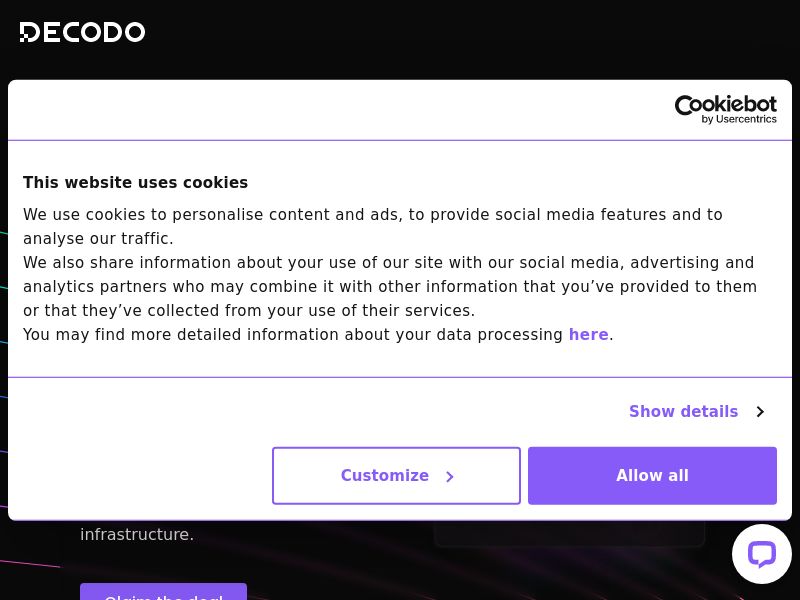Click the 'by Usercentrics' tagline under Cookiebot
Screen dimensions: 800x600
(739, 120)
